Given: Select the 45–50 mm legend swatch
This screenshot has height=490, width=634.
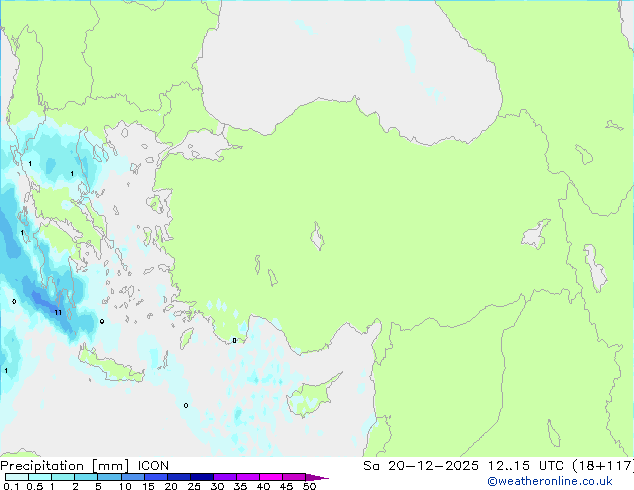Looking at the screenshot, I should click(x=294, y=477).
